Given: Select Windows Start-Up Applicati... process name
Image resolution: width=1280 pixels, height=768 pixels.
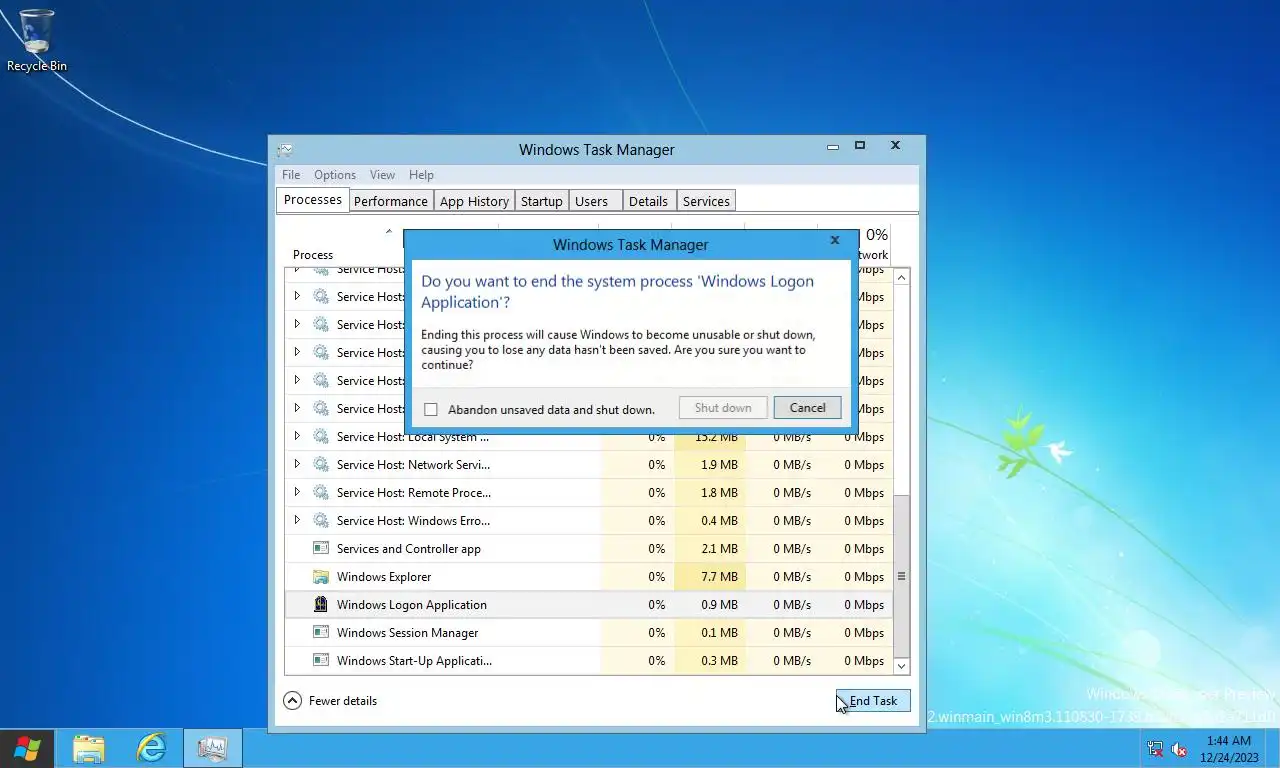Looking at the screenshot, I should pos(414,660).
